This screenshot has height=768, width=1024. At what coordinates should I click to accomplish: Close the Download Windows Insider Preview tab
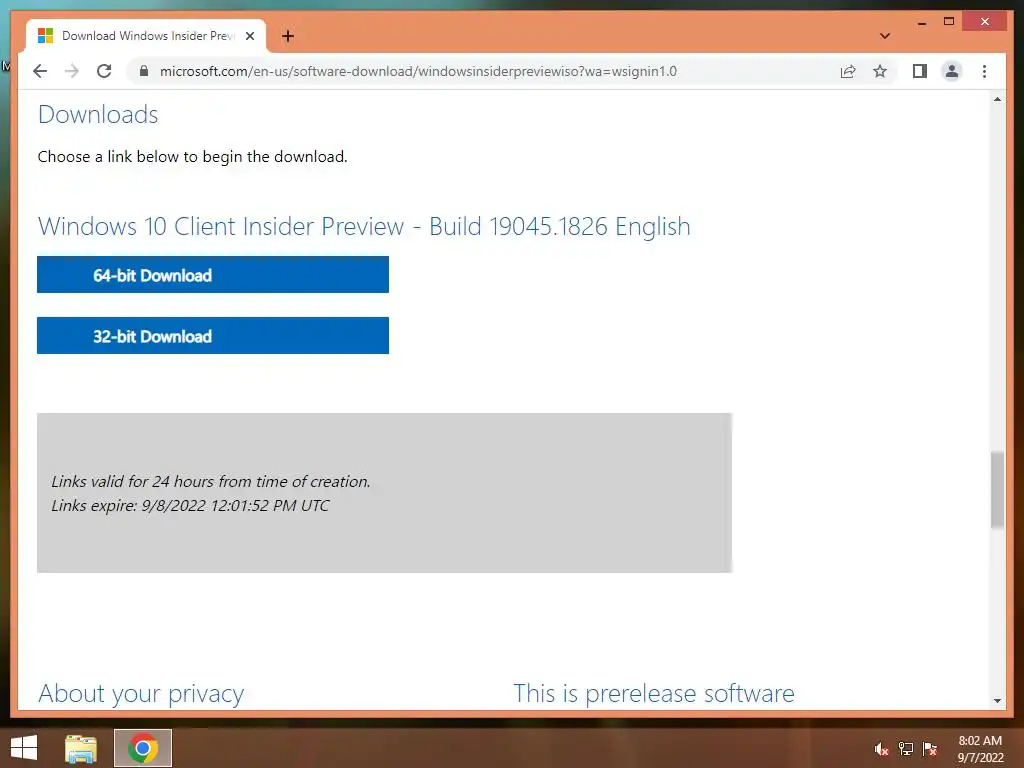coord(249,36)
